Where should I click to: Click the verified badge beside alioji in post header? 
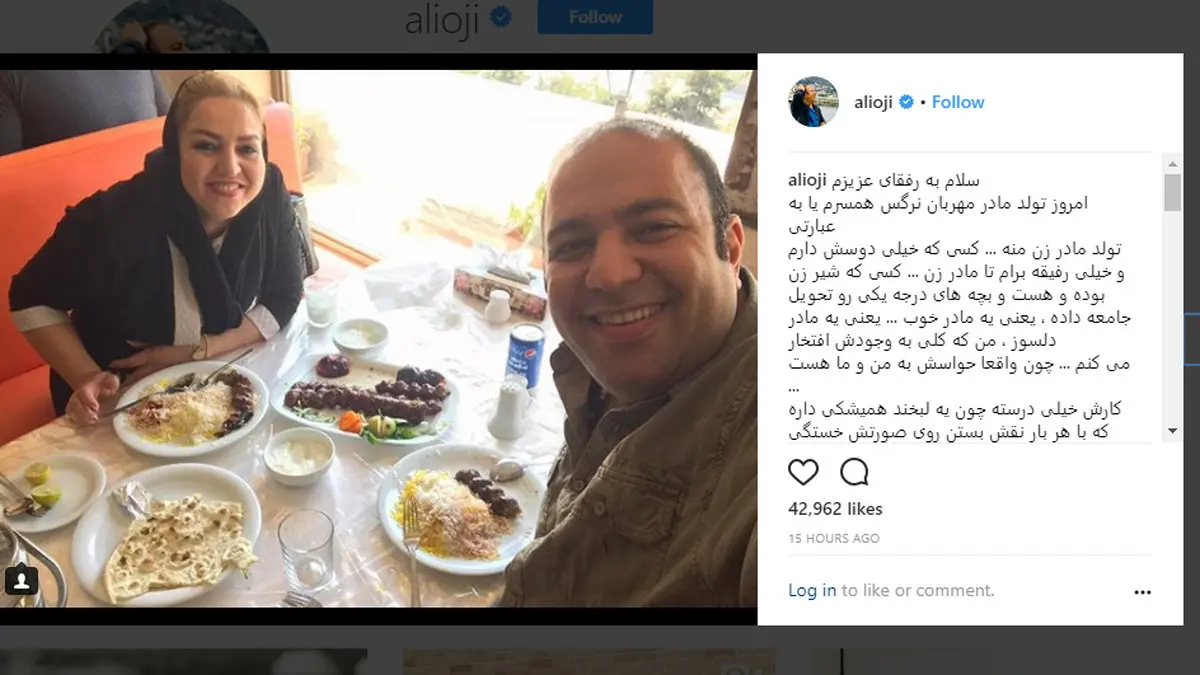(x=907, y=102)
